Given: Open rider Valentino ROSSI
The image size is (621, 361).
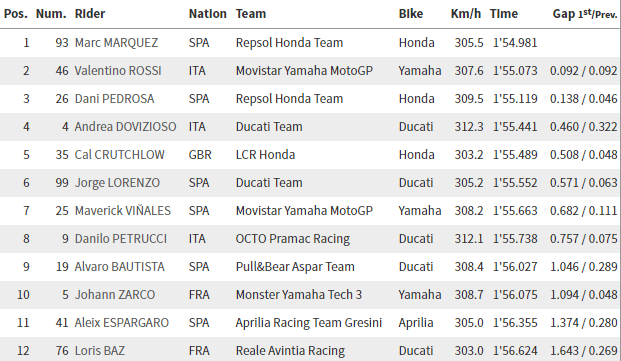Looking at the screenshot, I should click(118, 71).
